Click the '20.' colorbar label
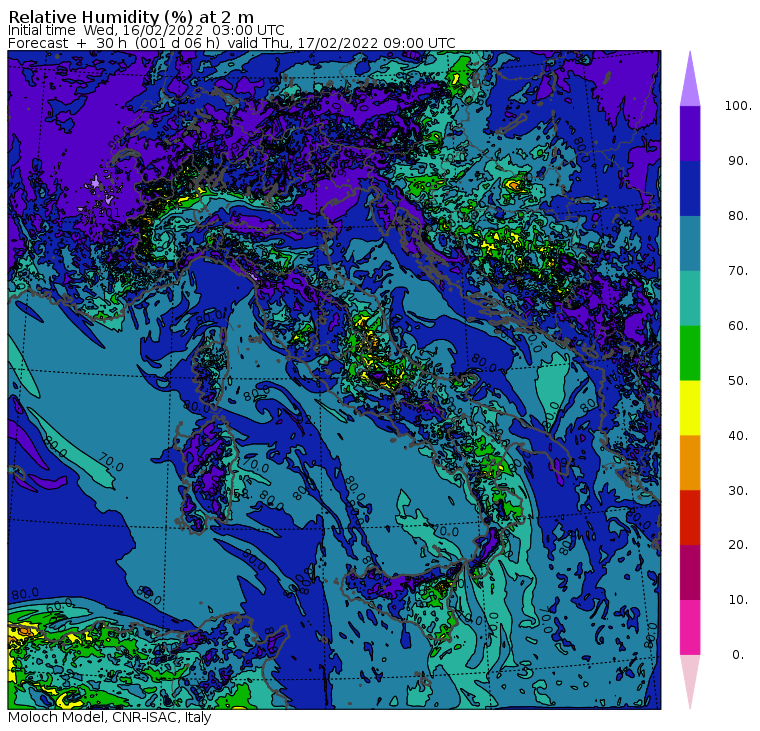Image resolution: width=760 pixels, height=731 pixels. click(x=738, y=545)
